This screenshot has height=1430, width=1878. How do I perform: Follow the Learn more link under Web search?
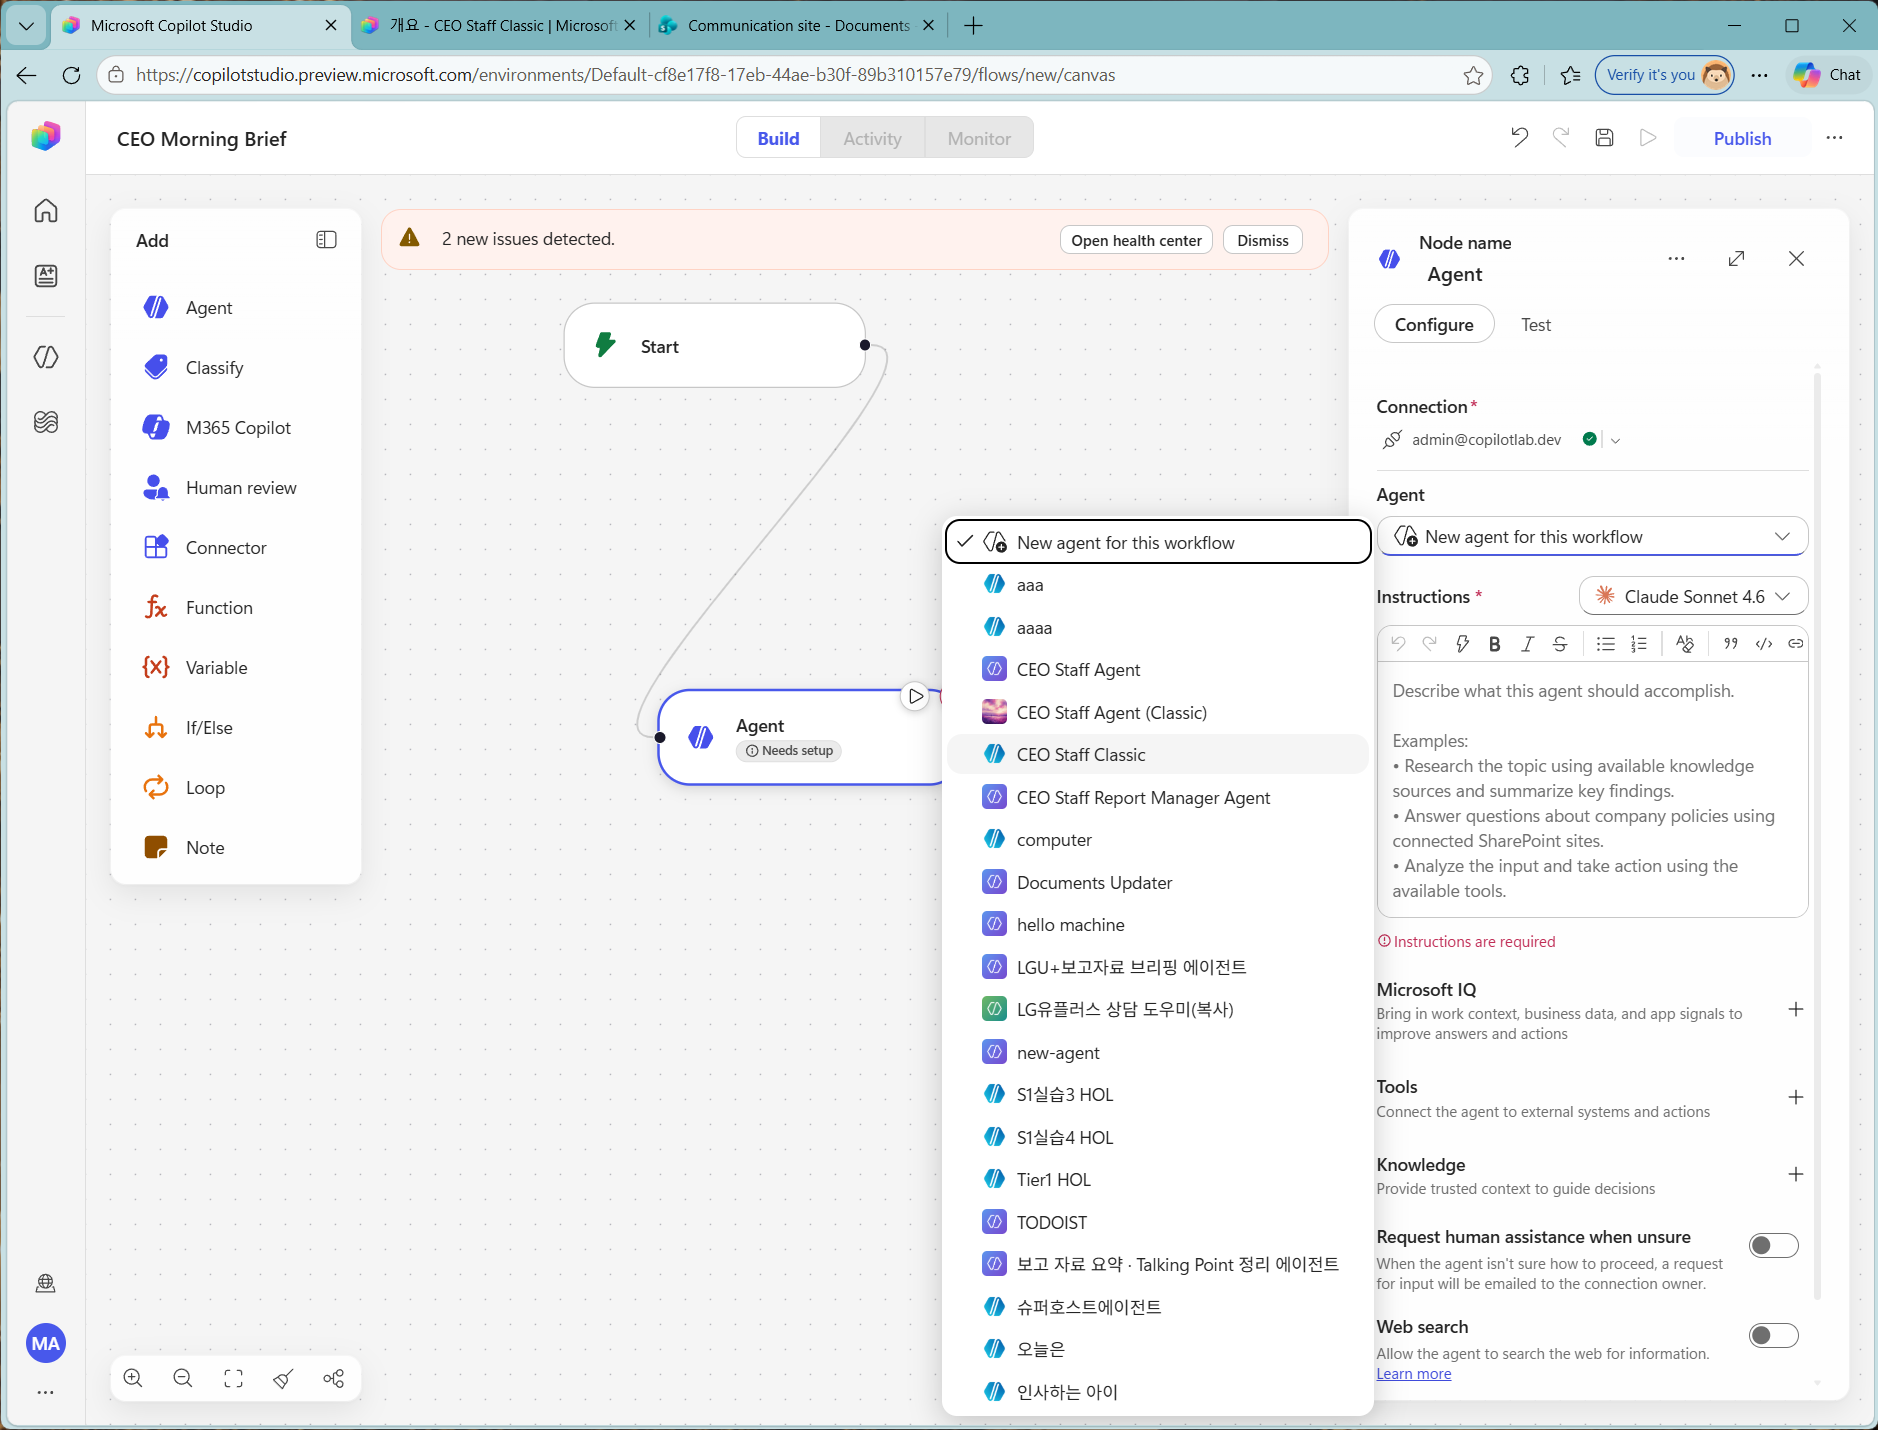pos(1413,1374)
